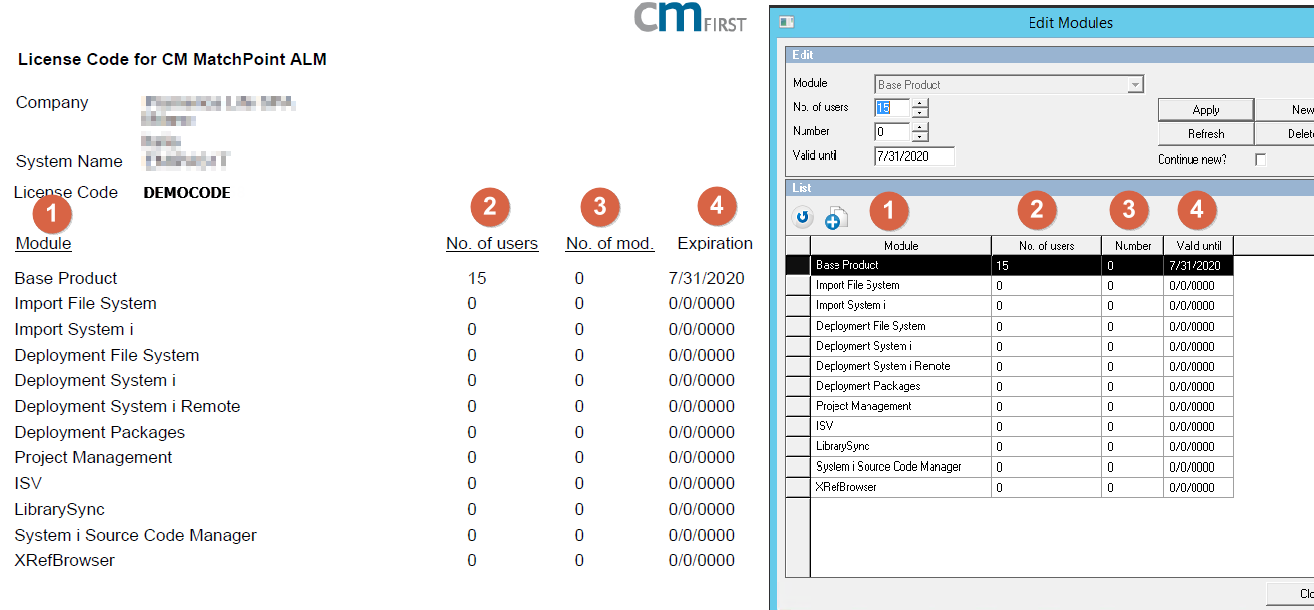The height and width of the screenshot is (610, 1314).
Task: Decrease No. of users with down arrow
Action: point(920,112)
